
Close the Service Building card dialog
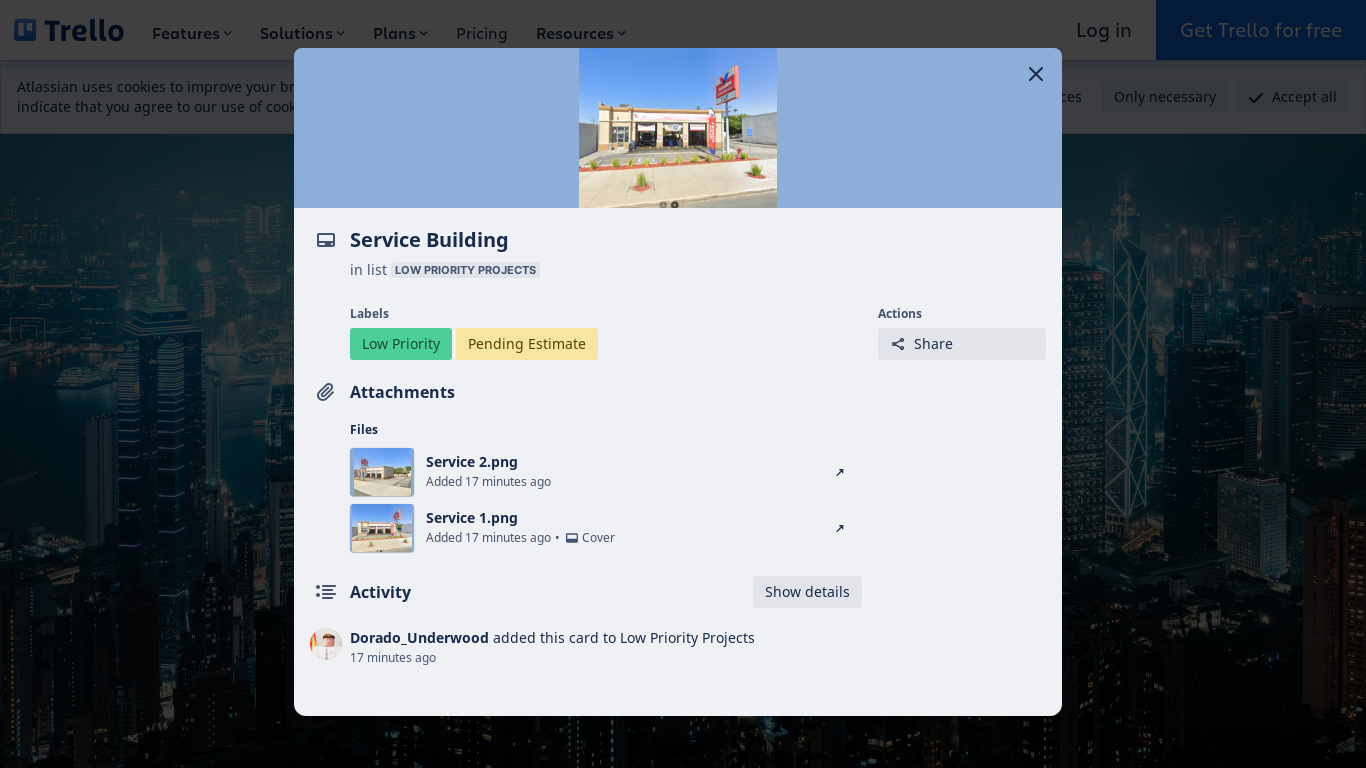point(1036,74)
